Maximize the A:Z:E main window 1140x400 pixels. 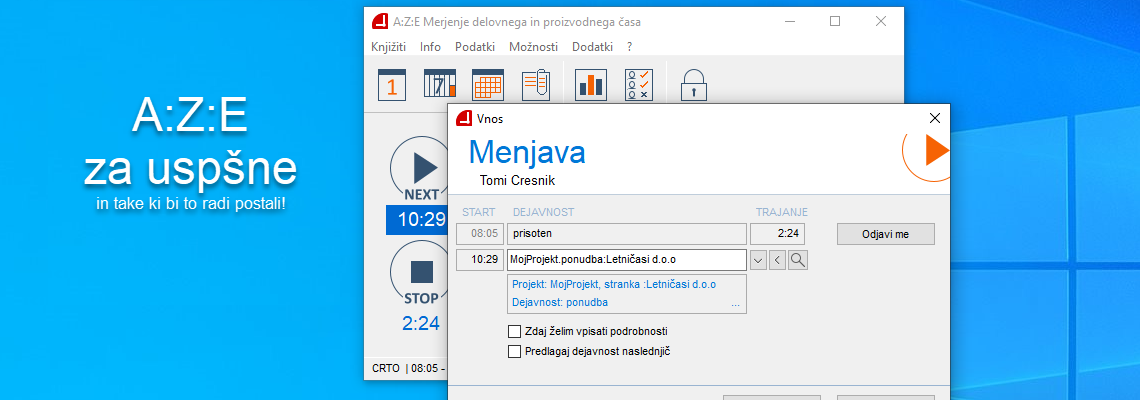click(835, 22)
